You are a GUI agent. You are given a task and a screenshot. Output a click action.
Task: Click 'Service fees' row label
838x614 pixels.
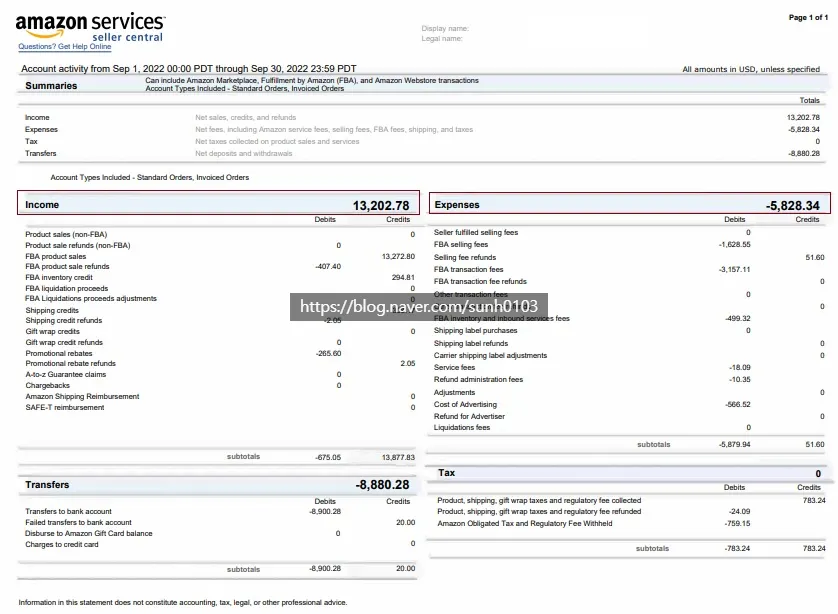454,368
